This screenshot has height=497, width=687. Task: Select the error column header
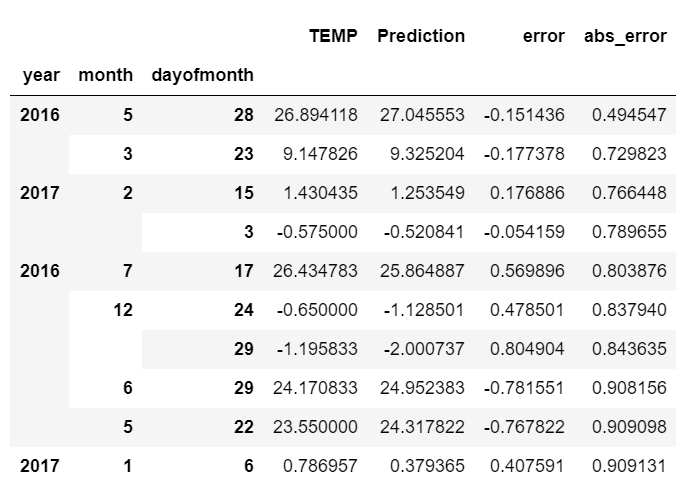point(543,36)
